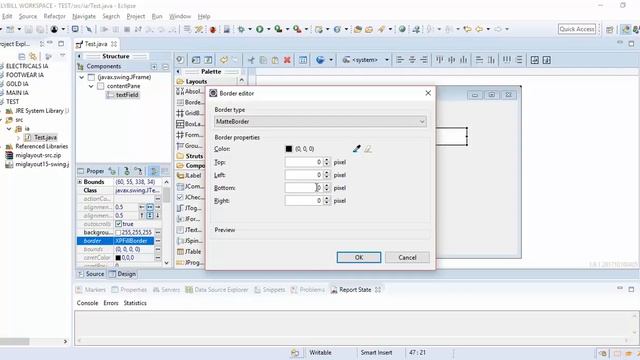Screen dimensions: 640x360
Task: Collapse the (javax.swing.JFrame) tree node
Action: point(82,77)
